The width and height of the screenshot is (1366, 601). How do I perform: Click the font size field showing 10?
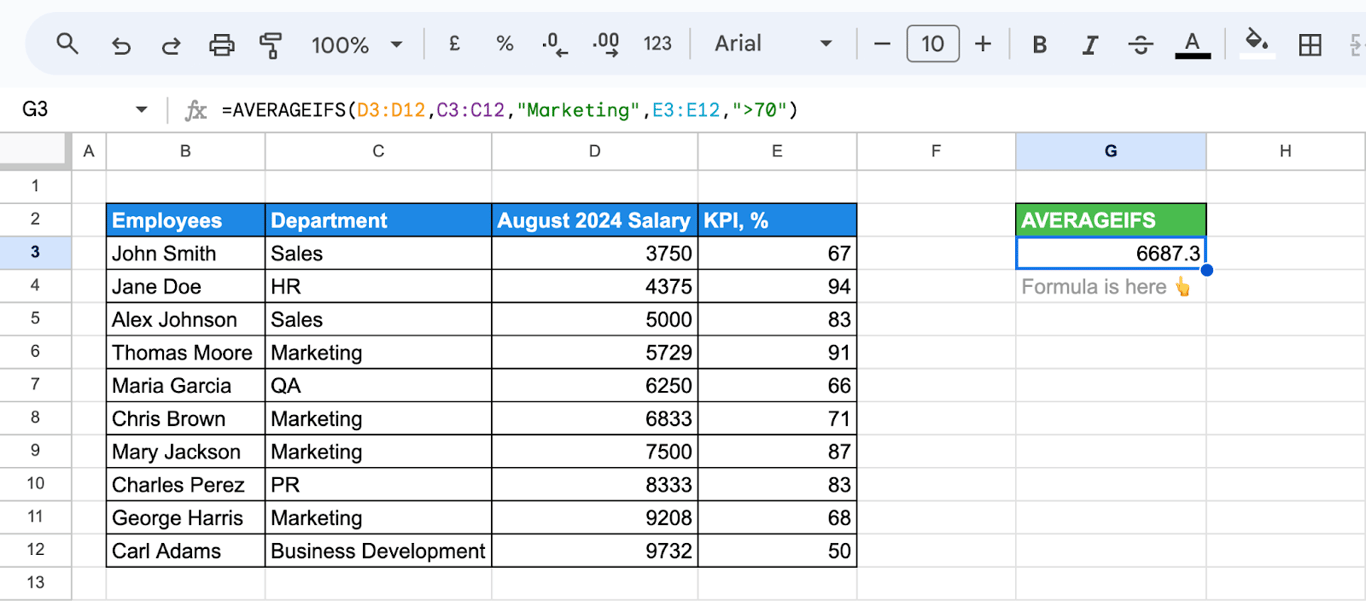(932, 44)
